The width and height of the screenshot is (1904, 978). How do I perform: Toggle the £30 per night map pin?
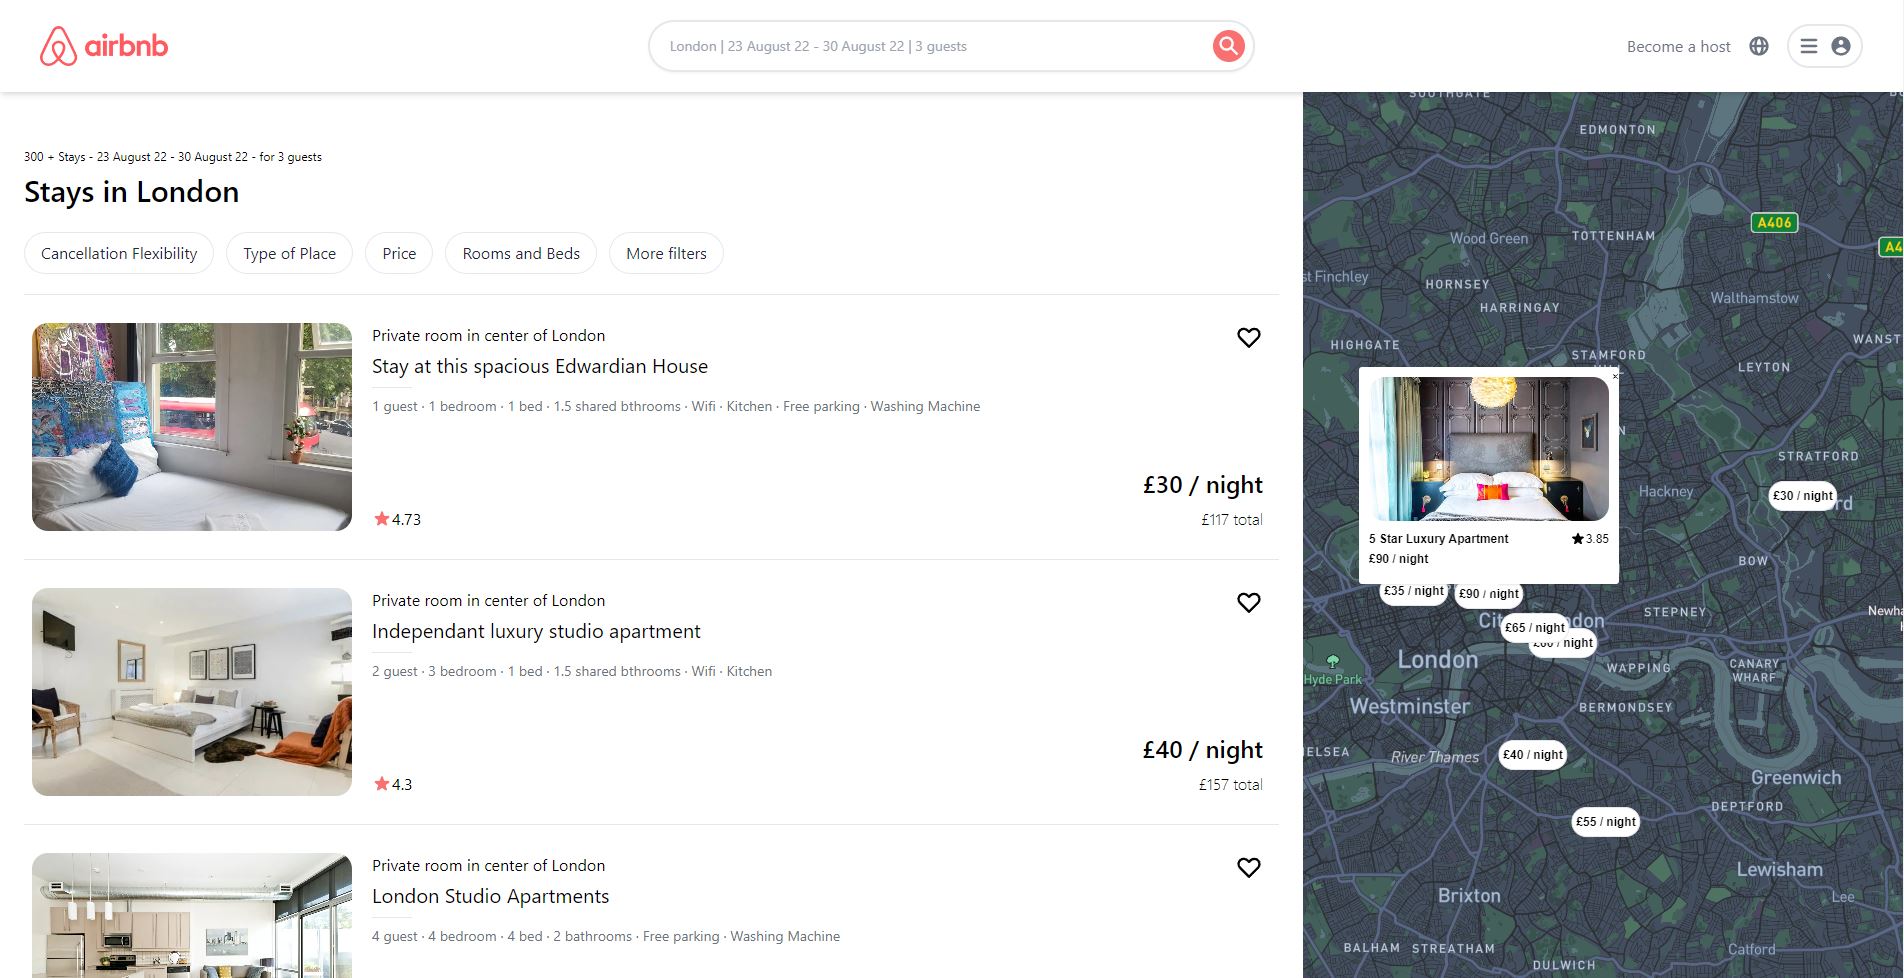pos(1802,495)
